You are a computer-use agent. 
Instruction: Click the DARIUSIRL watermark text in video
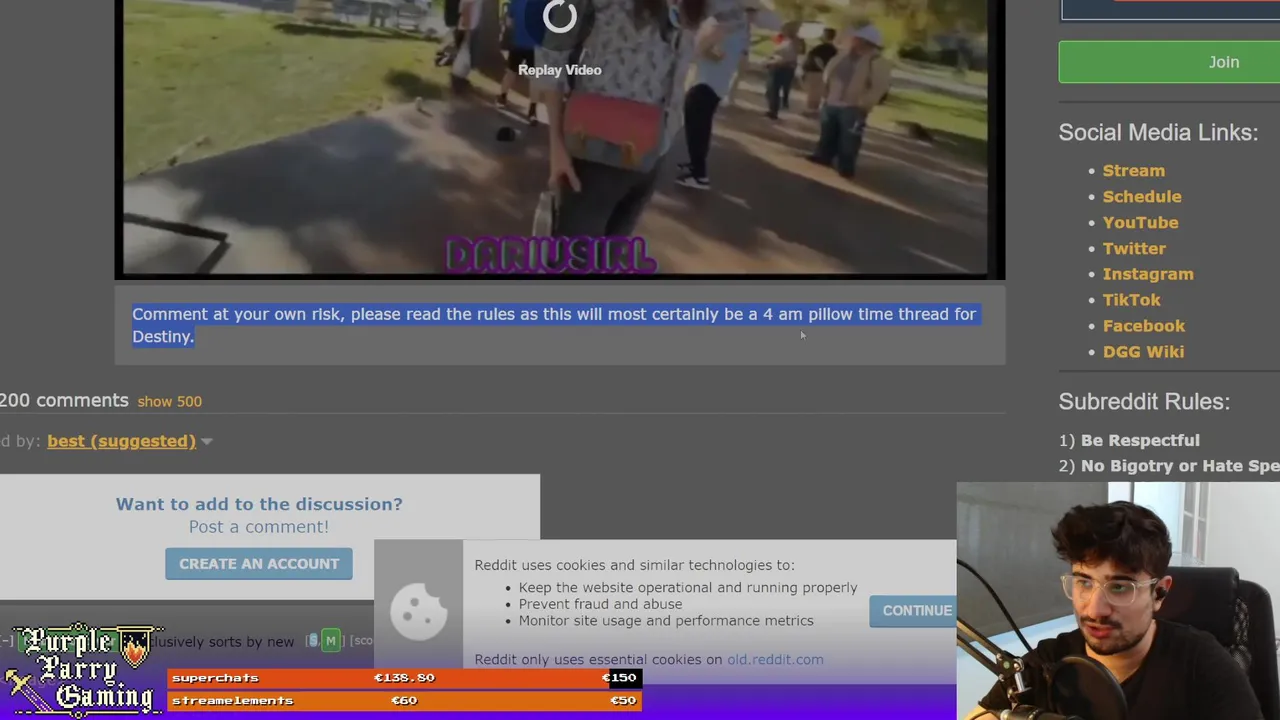point(550,256)
